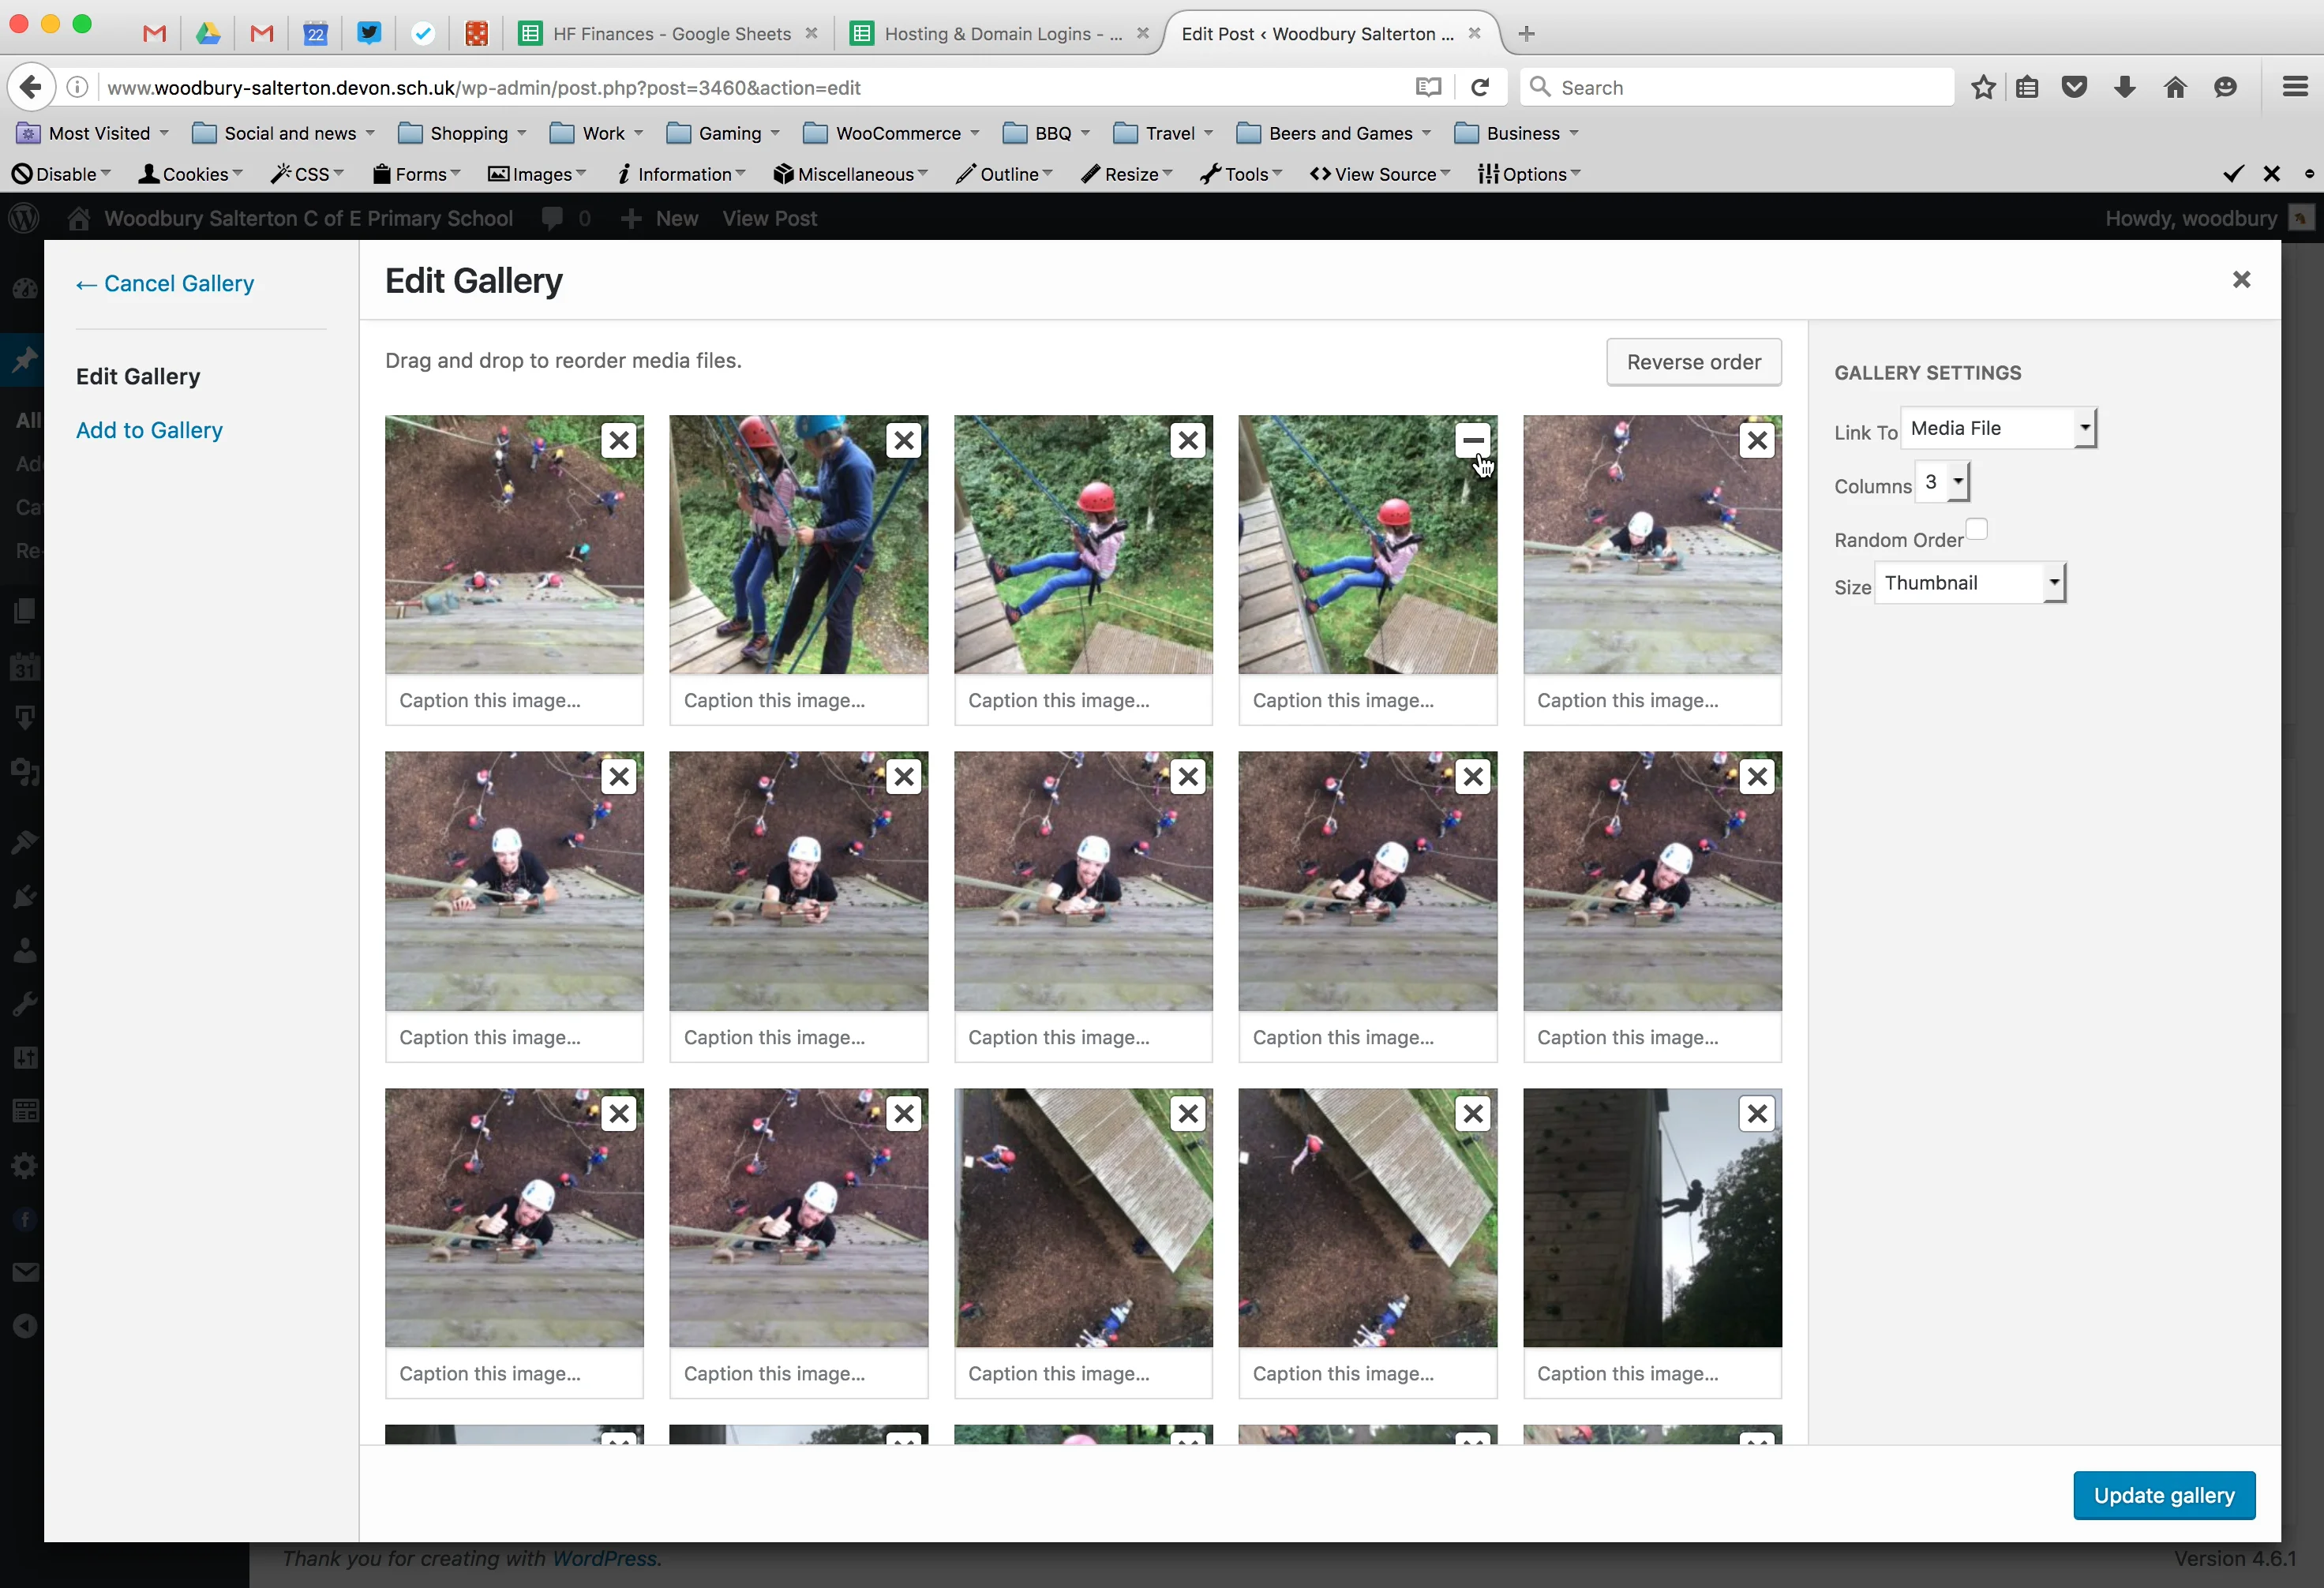This screenshot has width=2324, height=1588.
Task: Click Cancel Gallery link
Action: pyautogui.click(x=165, y=284)
